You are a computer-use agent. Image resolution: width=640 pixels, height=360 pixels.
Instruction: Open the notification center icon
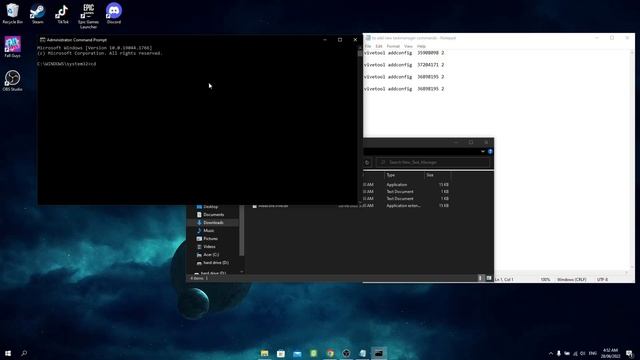pyautogui.click(x=629, y=353)
